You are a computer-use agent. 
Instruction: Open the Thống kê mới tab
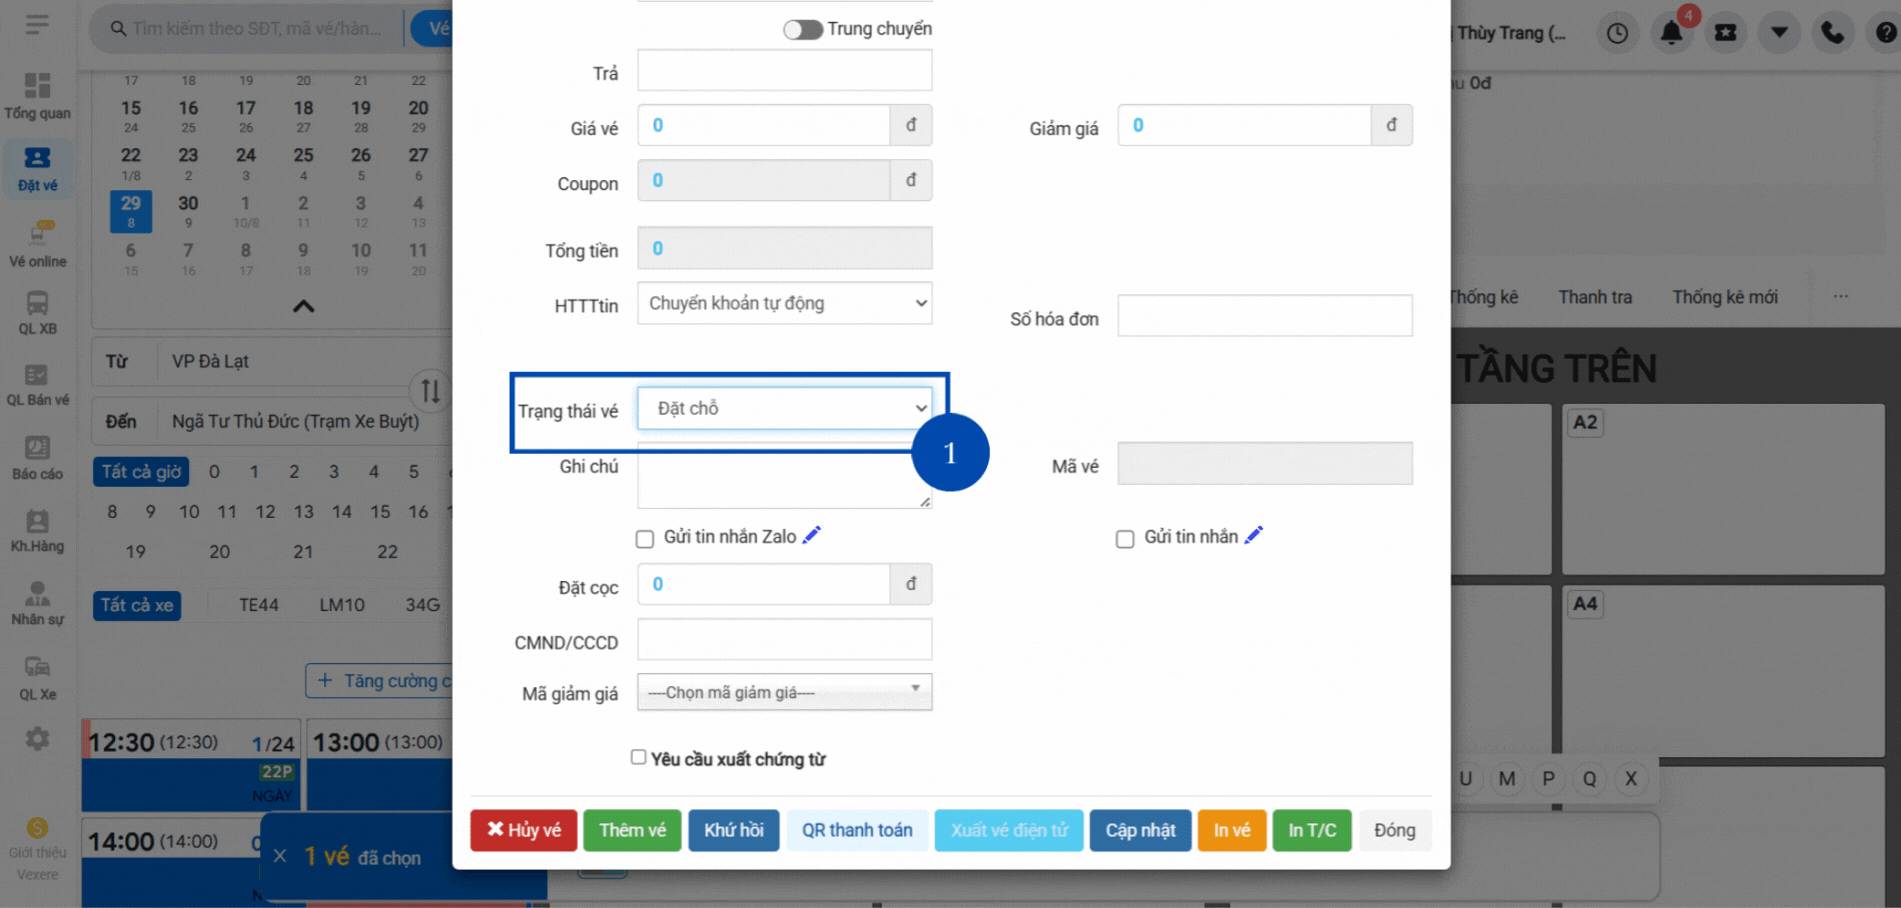click(1724, 297)
